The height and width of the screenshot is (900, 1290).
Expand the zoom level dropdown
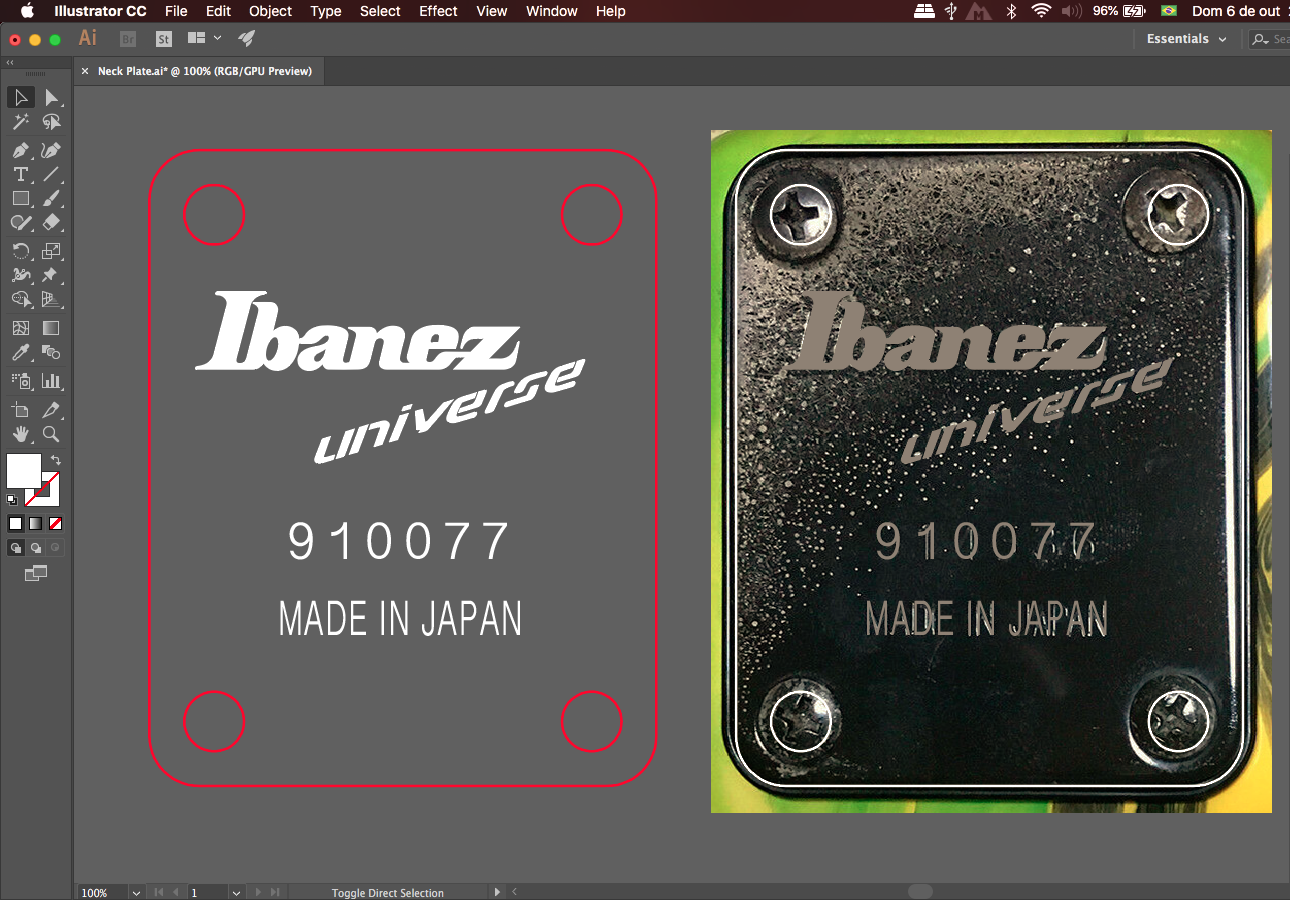click(136, 892)
